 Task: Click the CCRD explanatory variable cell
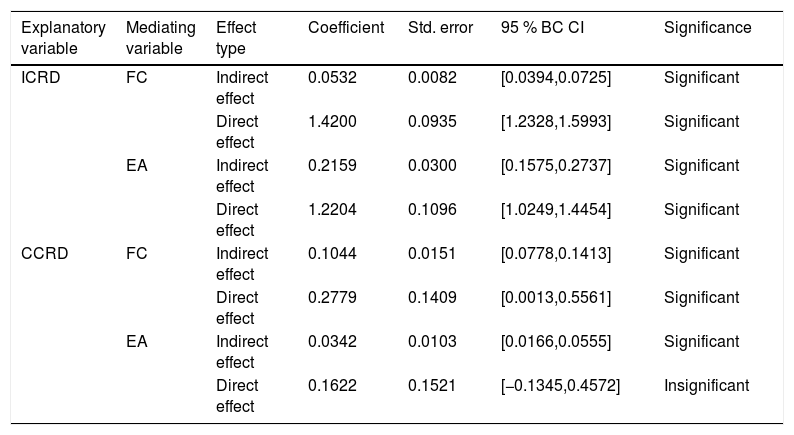[x=45, y=253]
